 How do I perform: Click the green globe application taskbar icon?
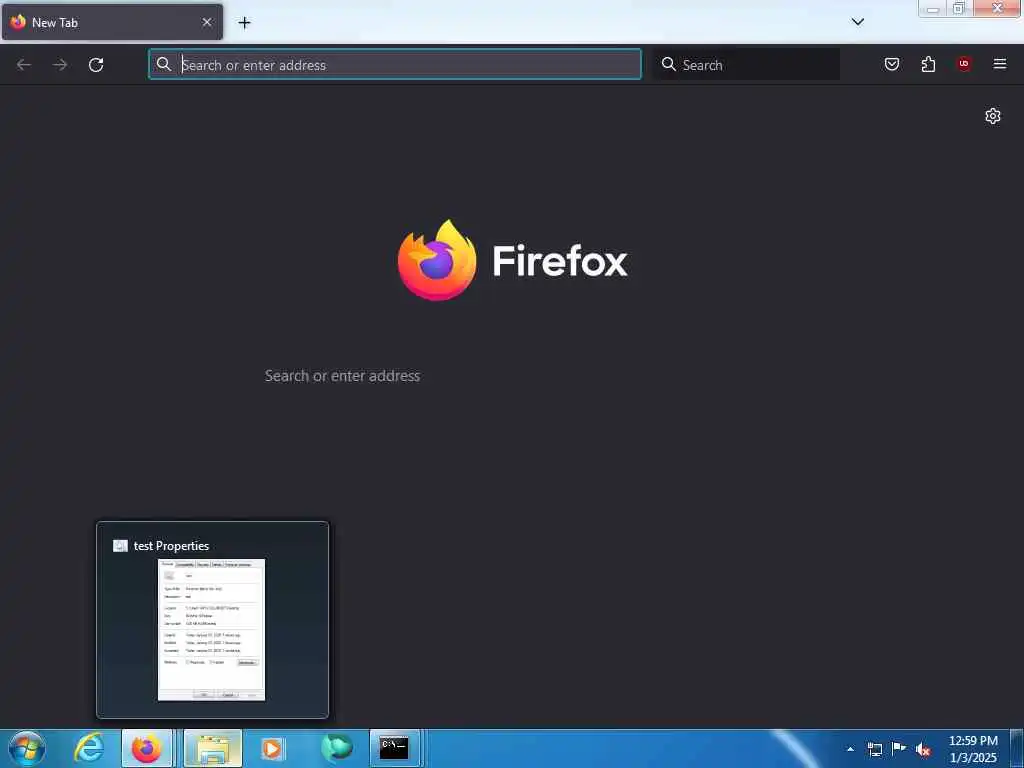tap(336, 748)
